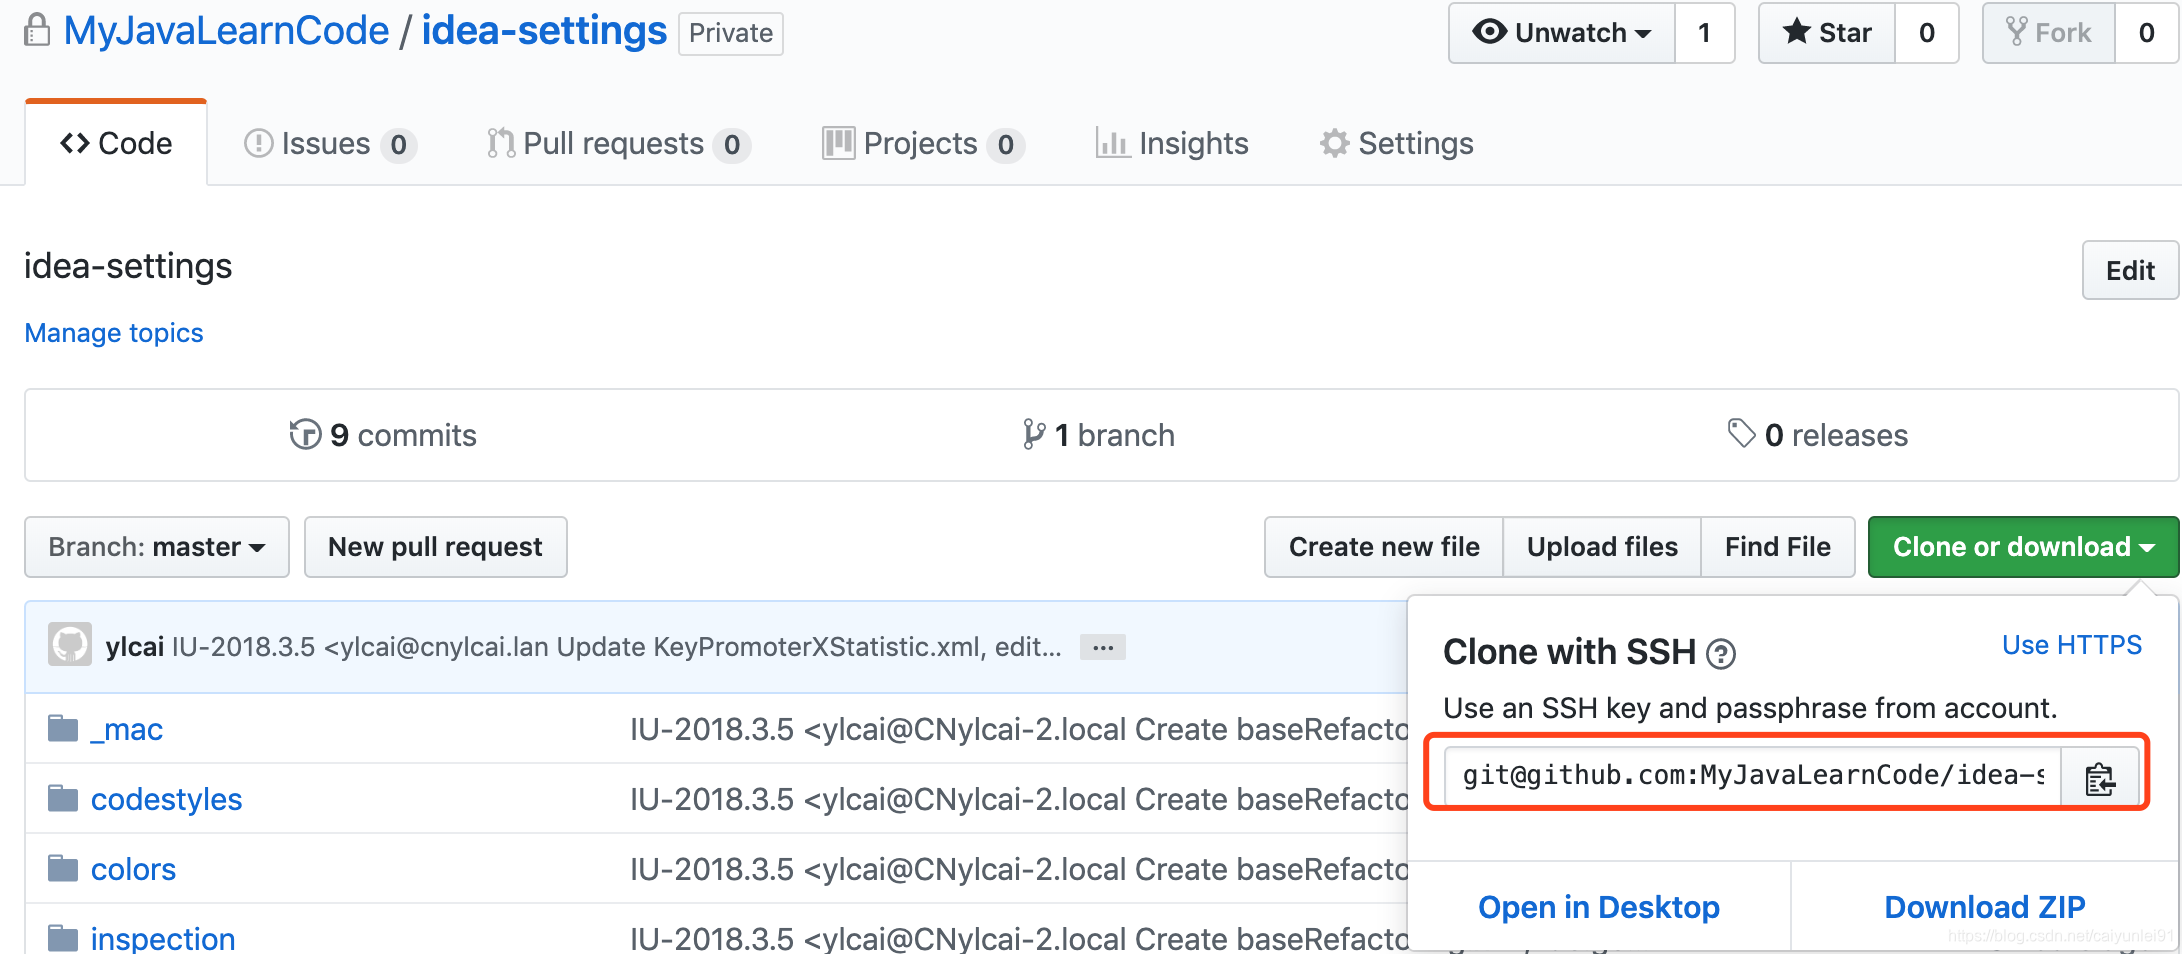Click the codestyles row commit message

tap(1018, 800)
